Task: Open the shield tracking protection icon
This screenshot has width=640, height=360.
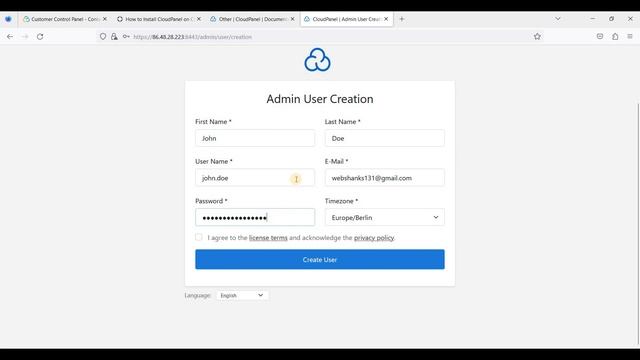Action: [103, 37]
